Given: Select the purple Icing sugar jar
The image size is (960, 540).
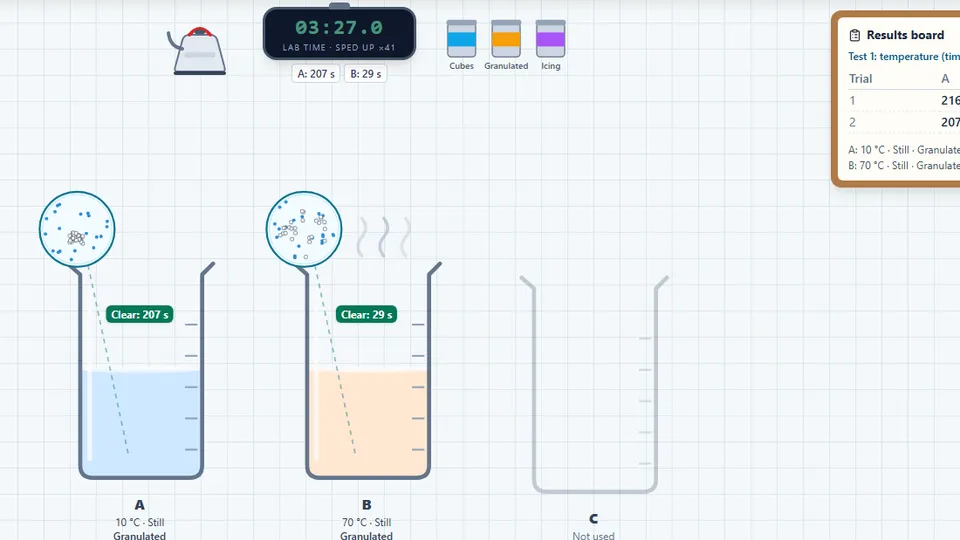Looking at the screenshot, I should 550,39.
